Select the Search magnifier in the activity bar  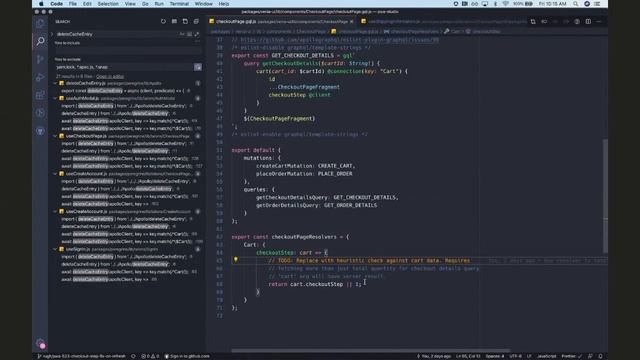tap(40, 41)
